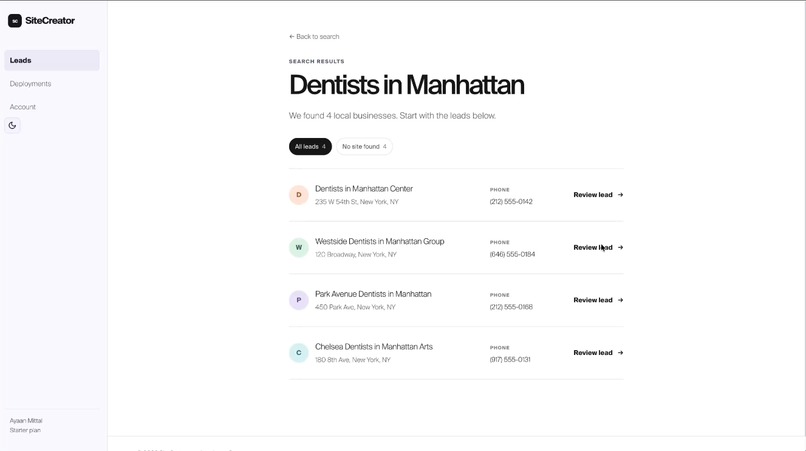Click phone number (212) 555-0142
Image resolution: width=806 pixels, height=451 pixels.
[511, 202]
